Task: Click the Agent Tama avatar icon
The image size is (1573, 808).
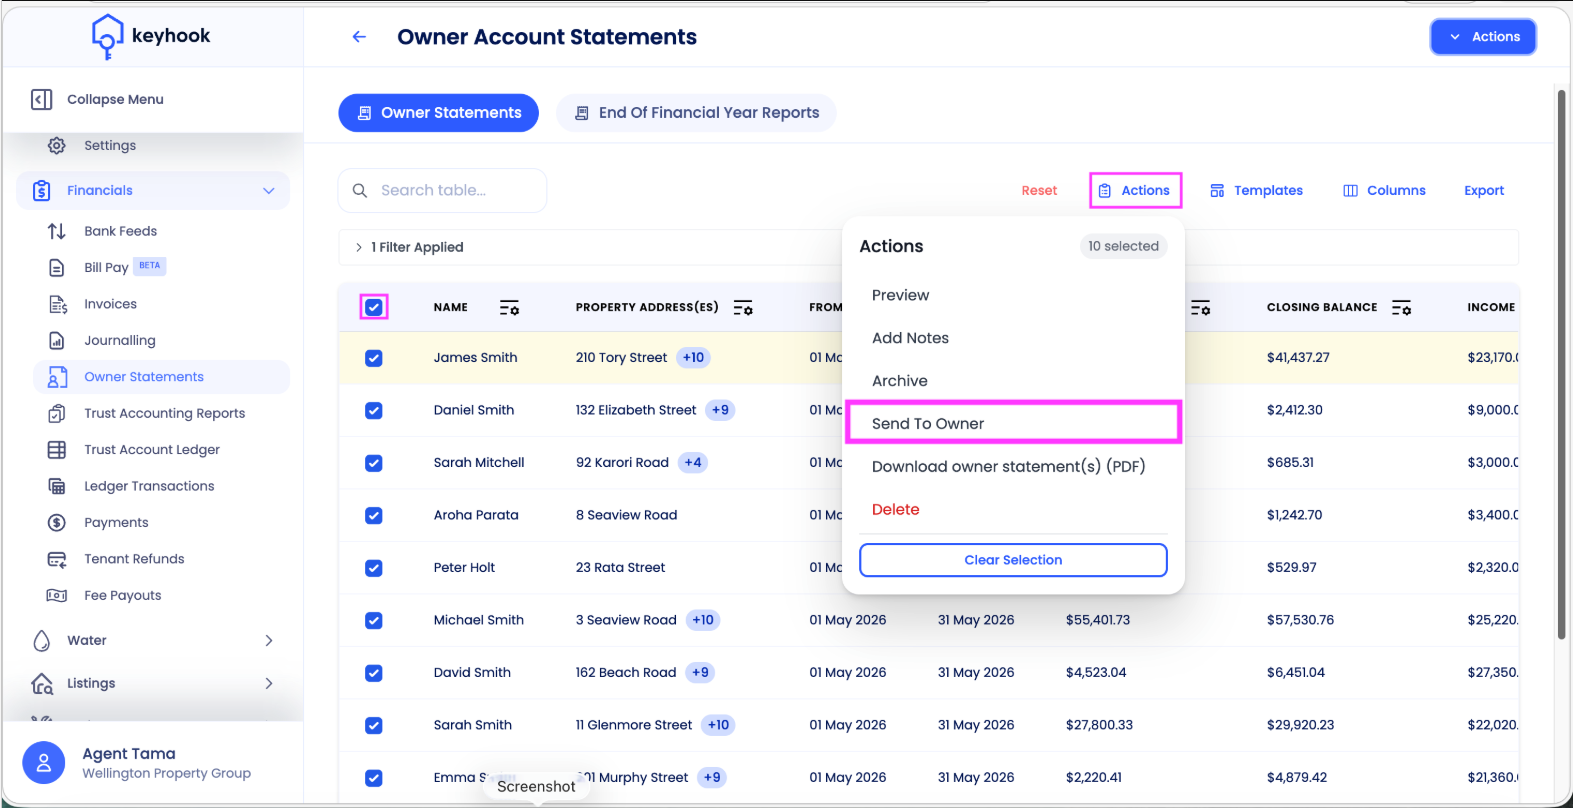Action: click(x=44, y=763)
